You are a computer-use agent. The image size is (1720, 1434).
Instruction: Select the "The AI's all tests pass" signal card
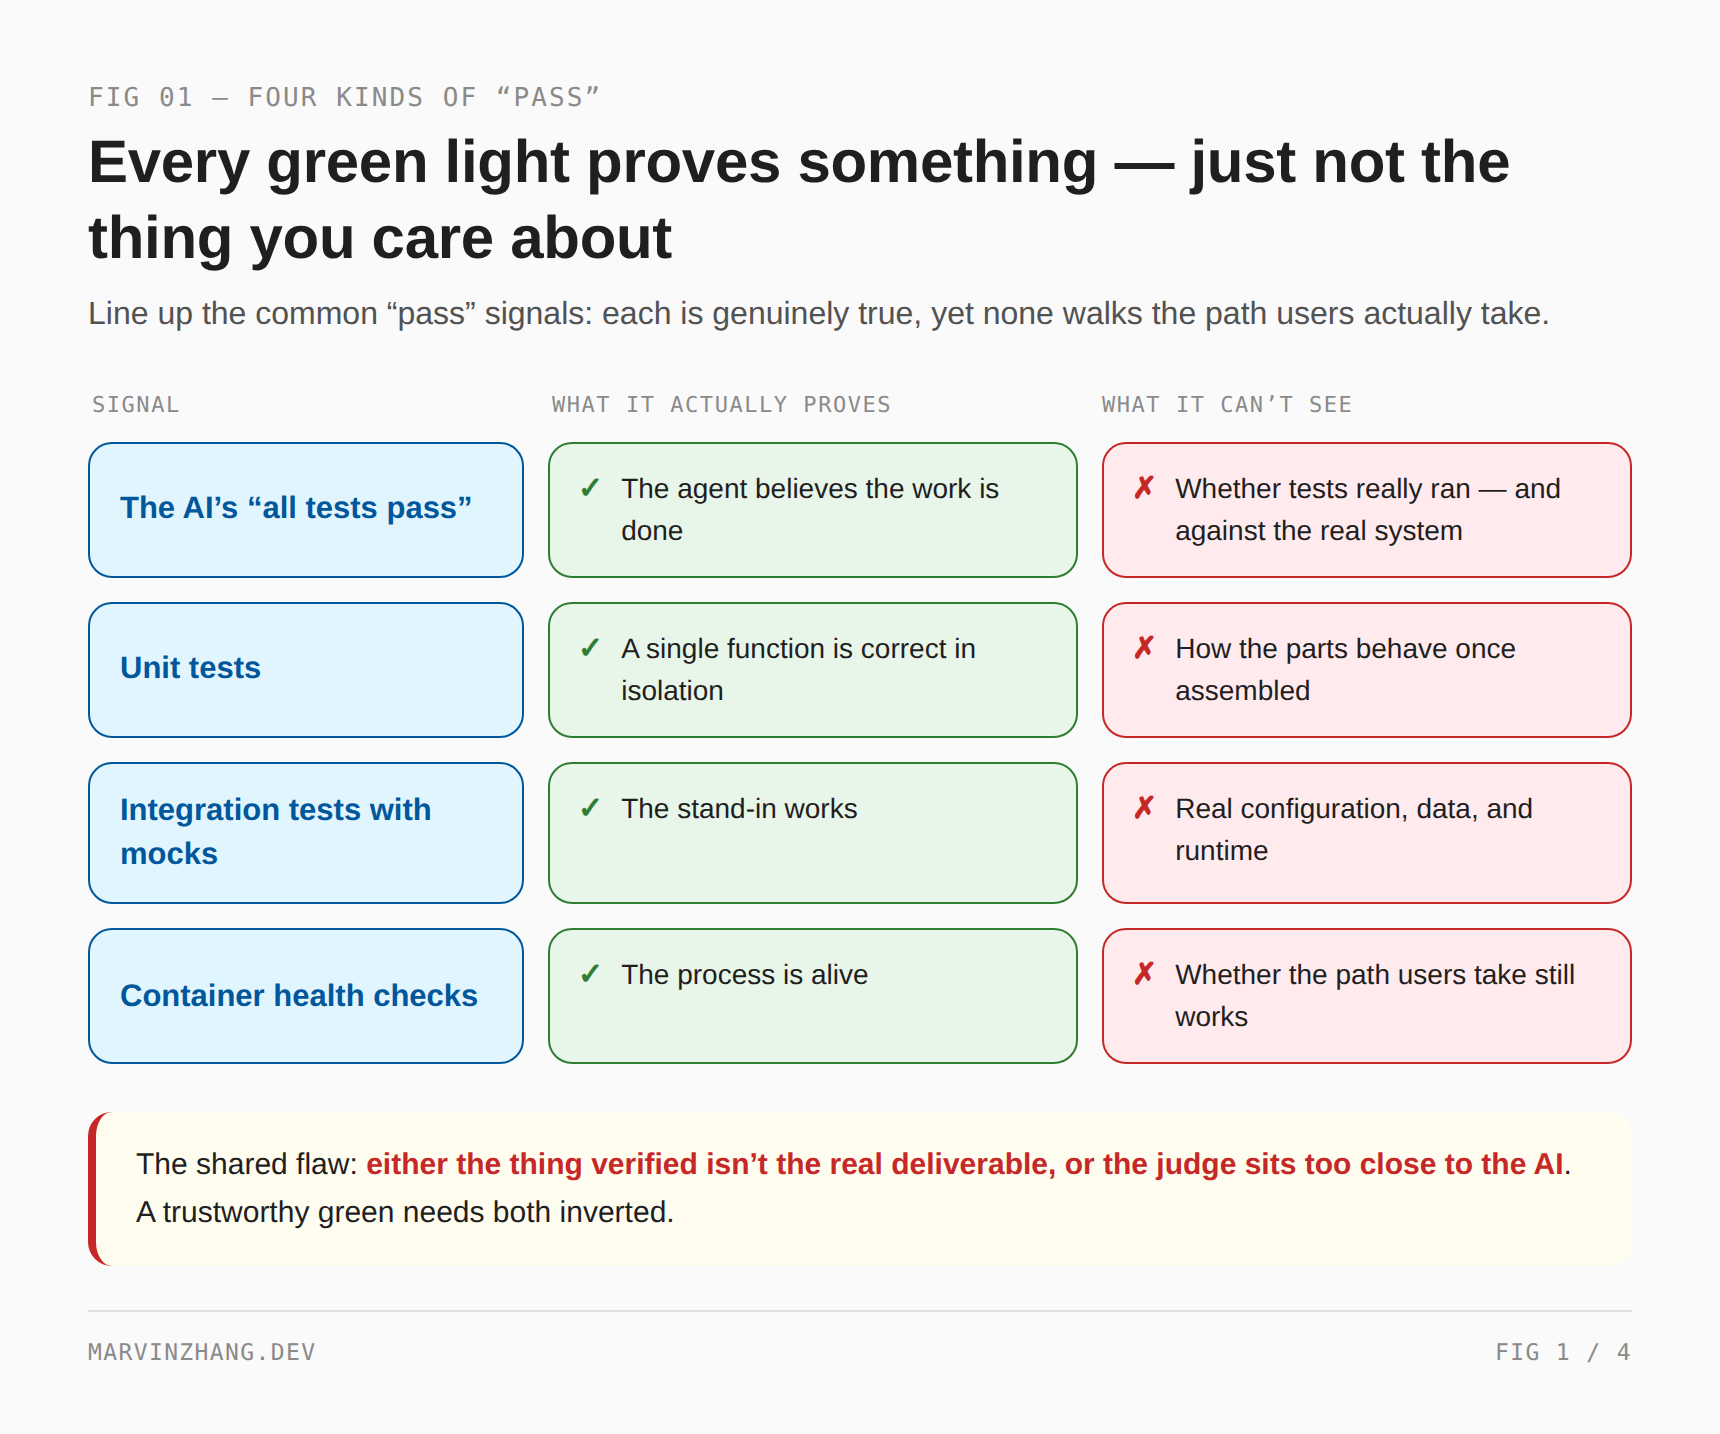[306, 510]
